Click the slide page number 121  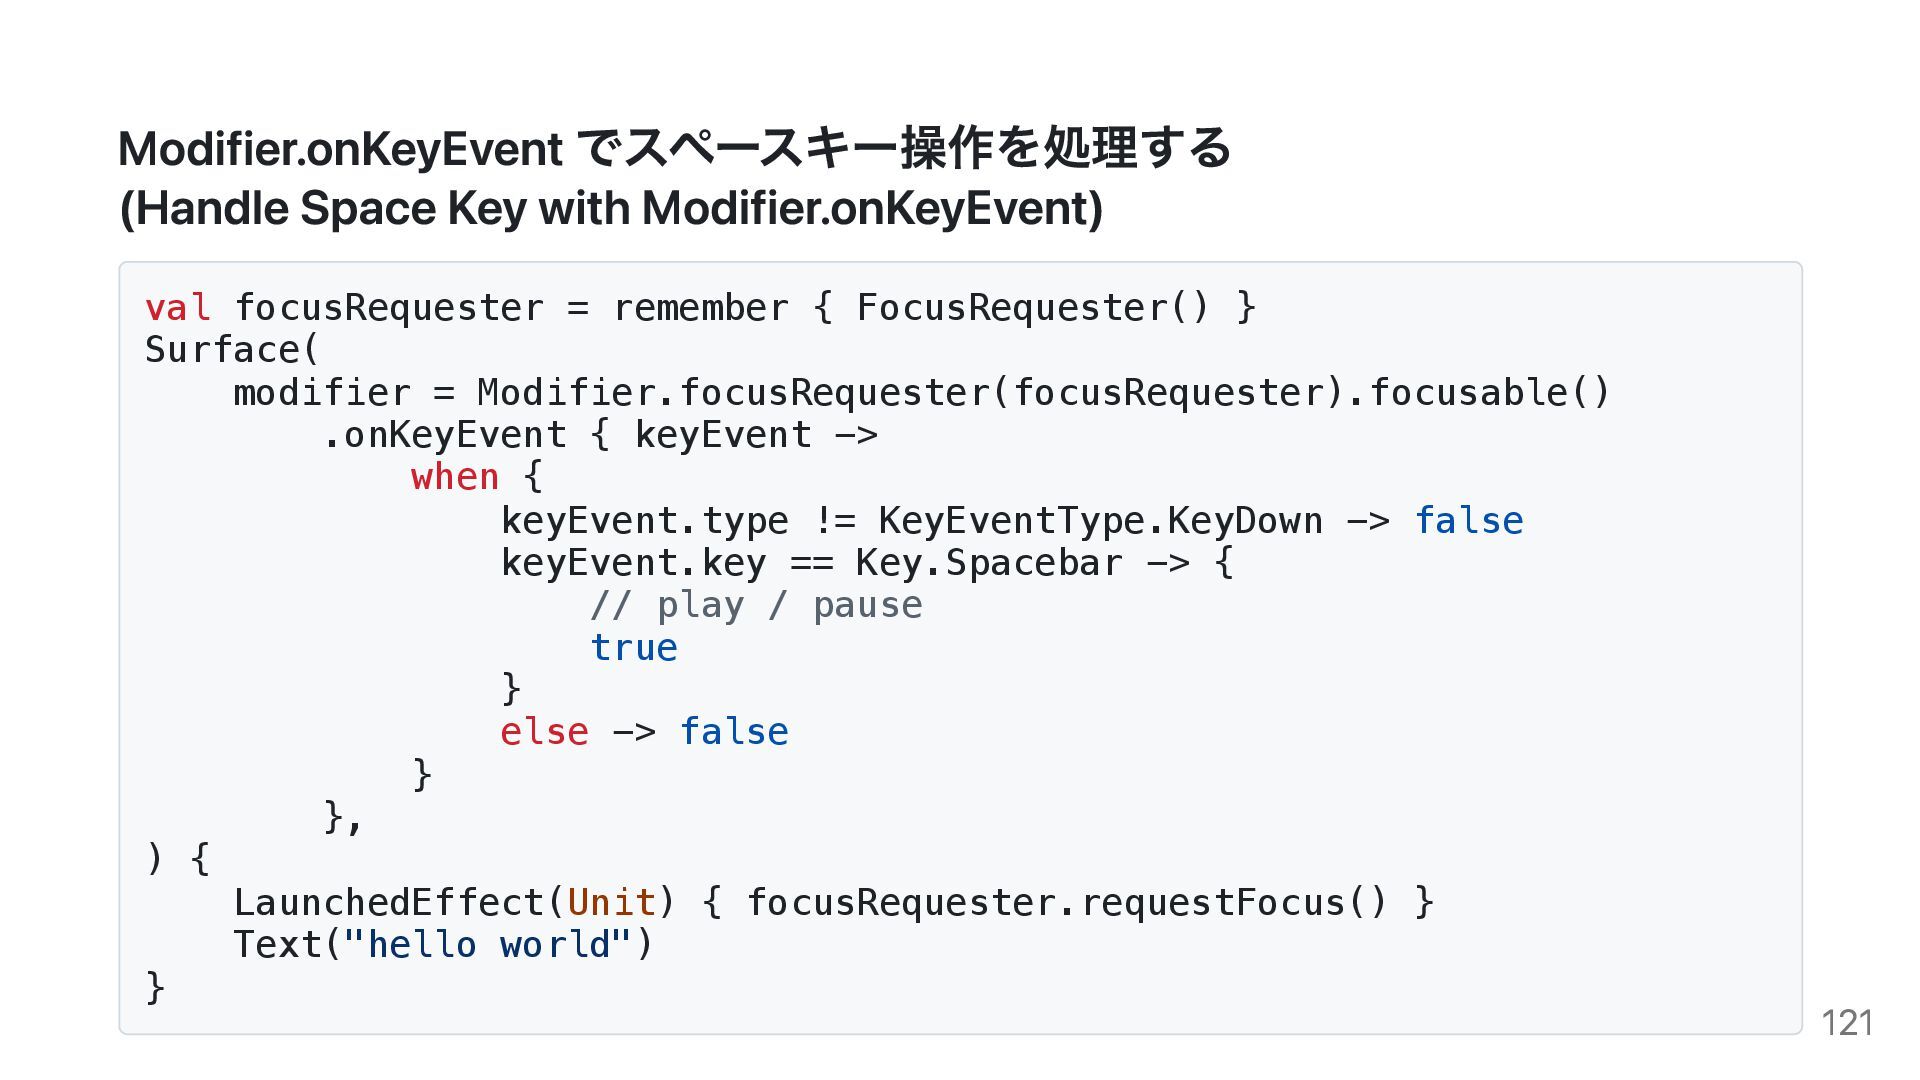1846,1023
